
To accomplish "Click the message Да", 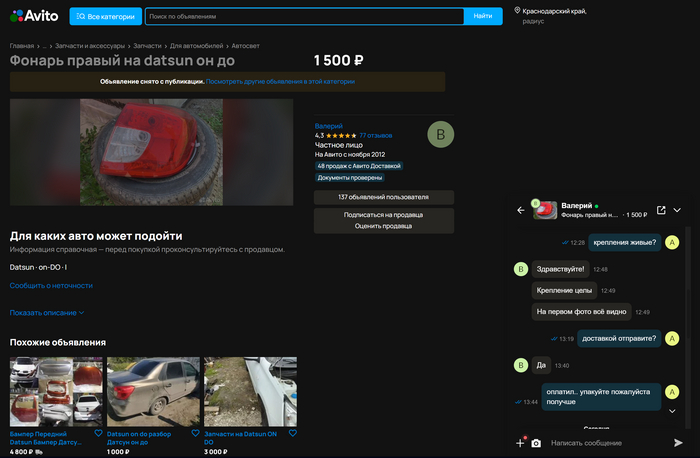I will (541, 365).
